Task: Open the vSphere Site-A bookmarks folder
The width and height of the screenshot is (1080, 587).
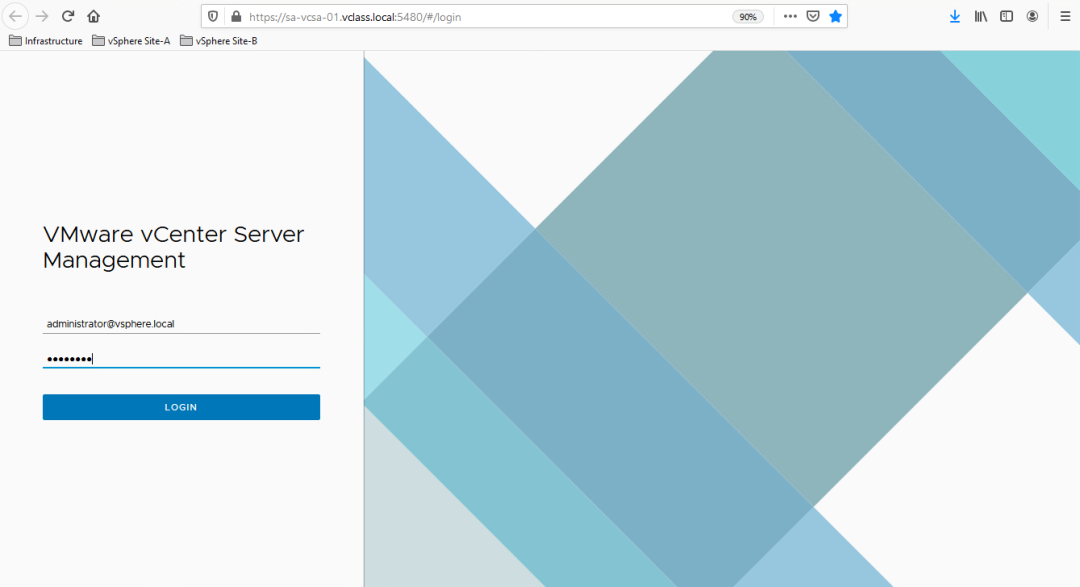Action: 131,41
